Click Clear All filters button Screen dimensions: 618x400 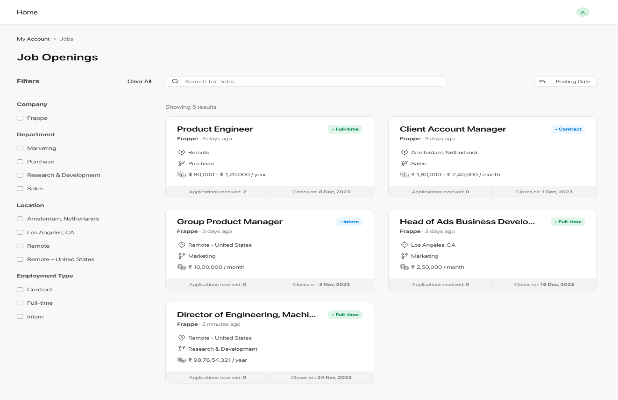pos(139,81)
